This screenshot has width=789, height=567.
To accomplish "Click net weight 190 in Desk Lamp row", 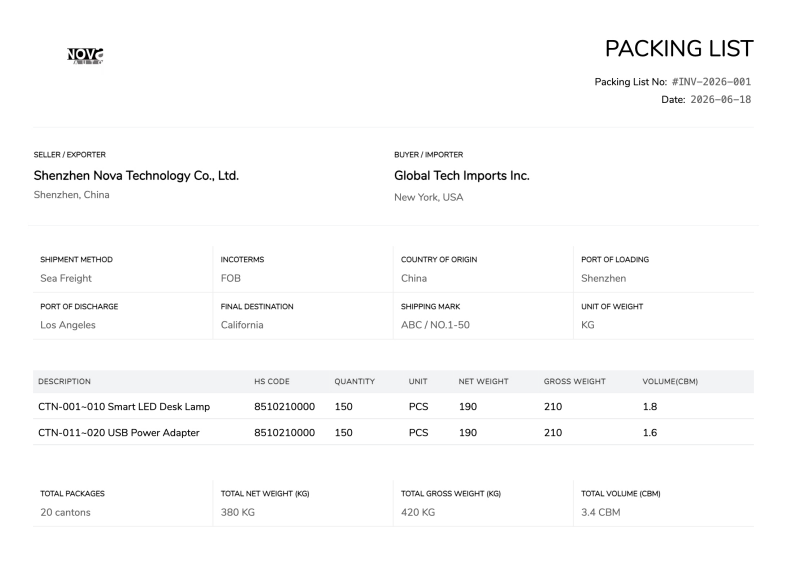I will point(467,407).
